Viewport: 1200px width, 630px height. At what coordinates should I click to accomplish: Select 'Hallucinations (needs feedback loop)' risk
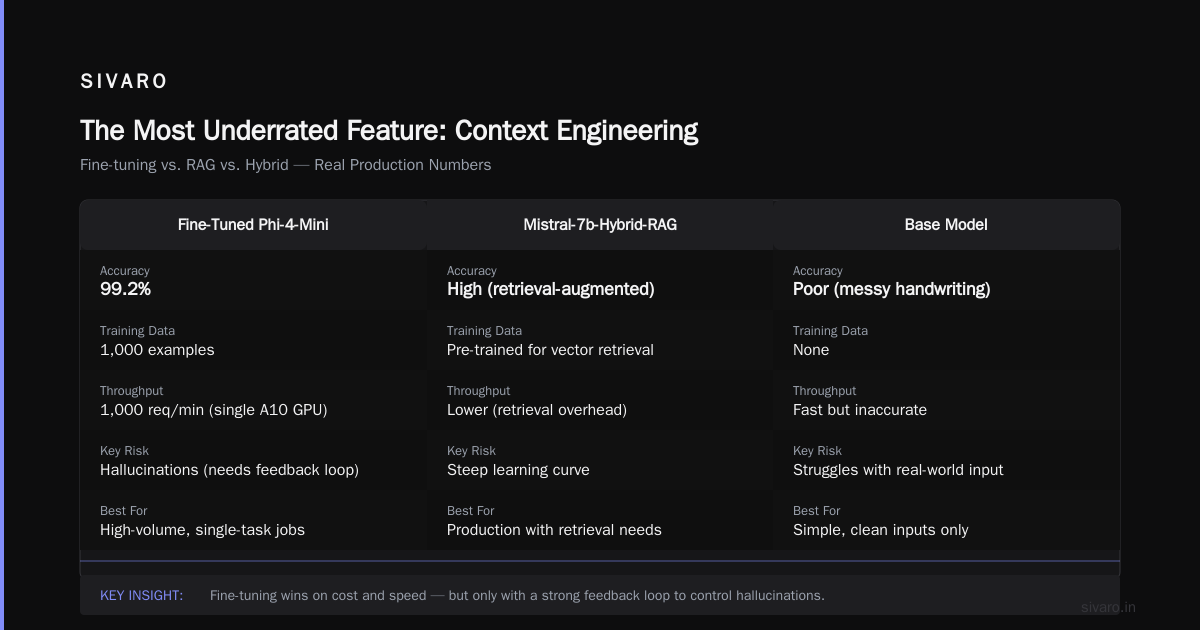click(x=229, y=470)
